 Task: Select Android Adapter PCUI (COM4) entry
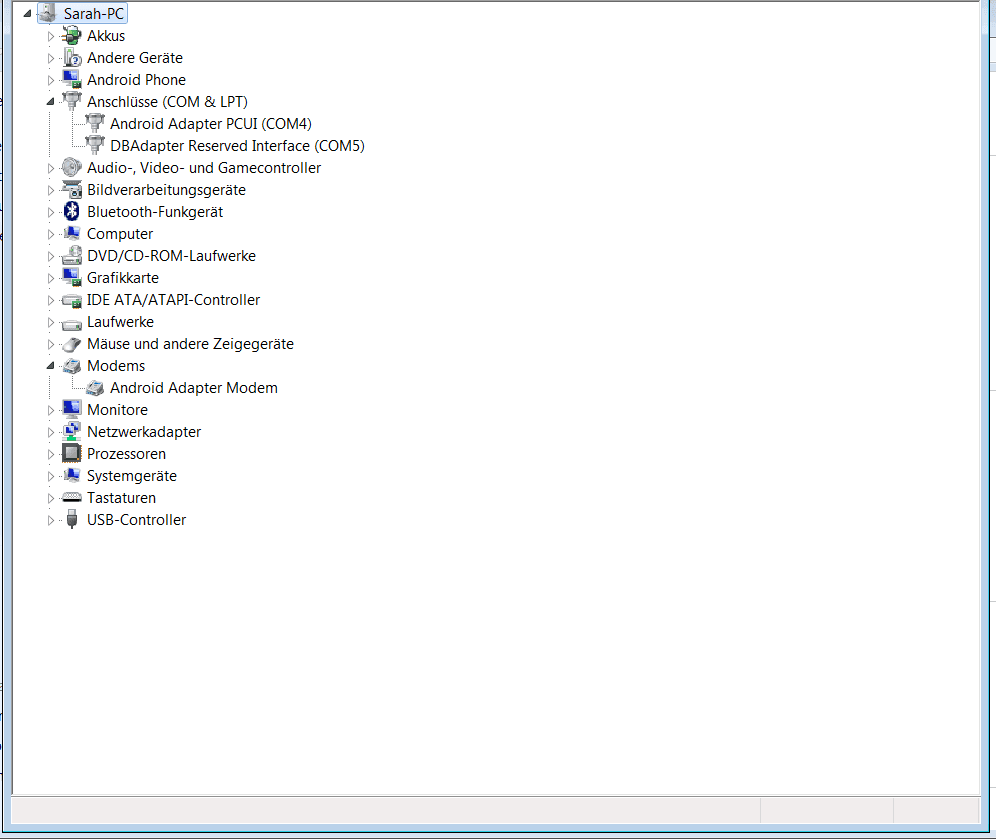(x=211, y=123)
